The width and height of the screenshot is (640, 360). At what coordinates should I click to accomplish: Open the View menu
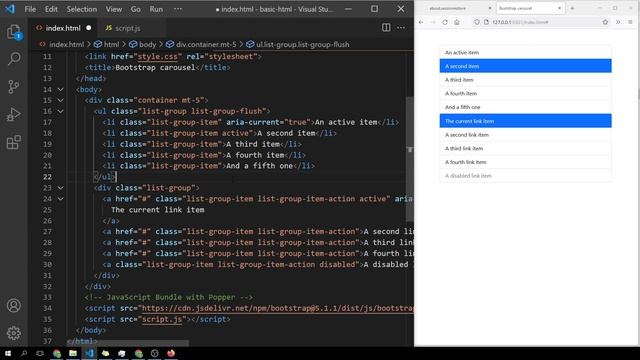coord(114,9)
